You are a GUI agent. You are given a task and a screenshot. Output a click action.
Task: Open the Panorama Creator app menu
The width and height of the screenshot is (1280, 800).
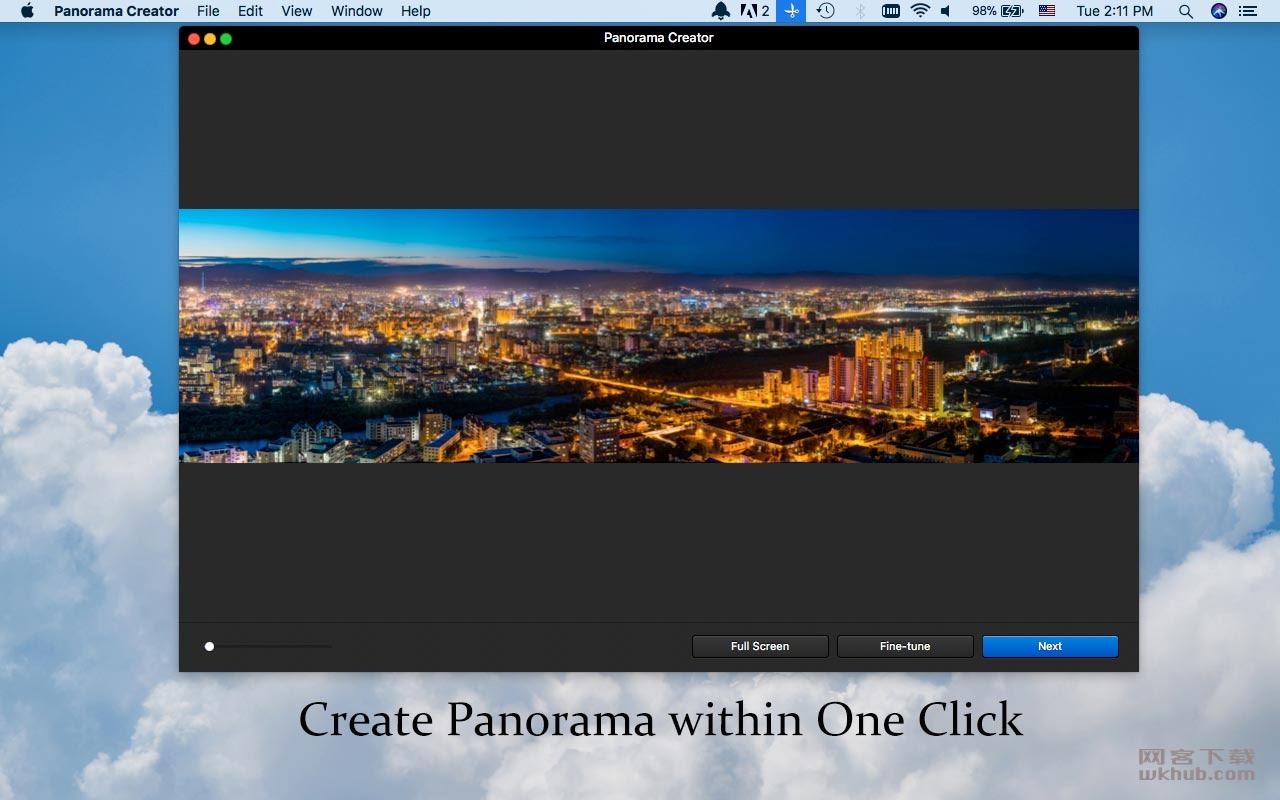(x=117, y=11)
